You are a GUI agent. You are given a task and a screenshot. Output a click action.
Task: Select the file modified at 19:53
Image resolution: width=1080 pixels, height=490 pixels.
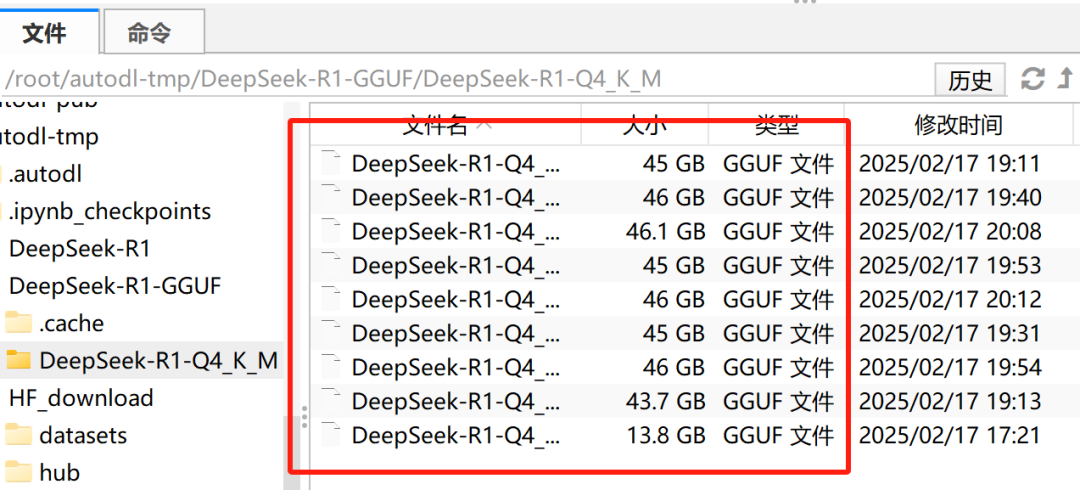pos(691,265)
